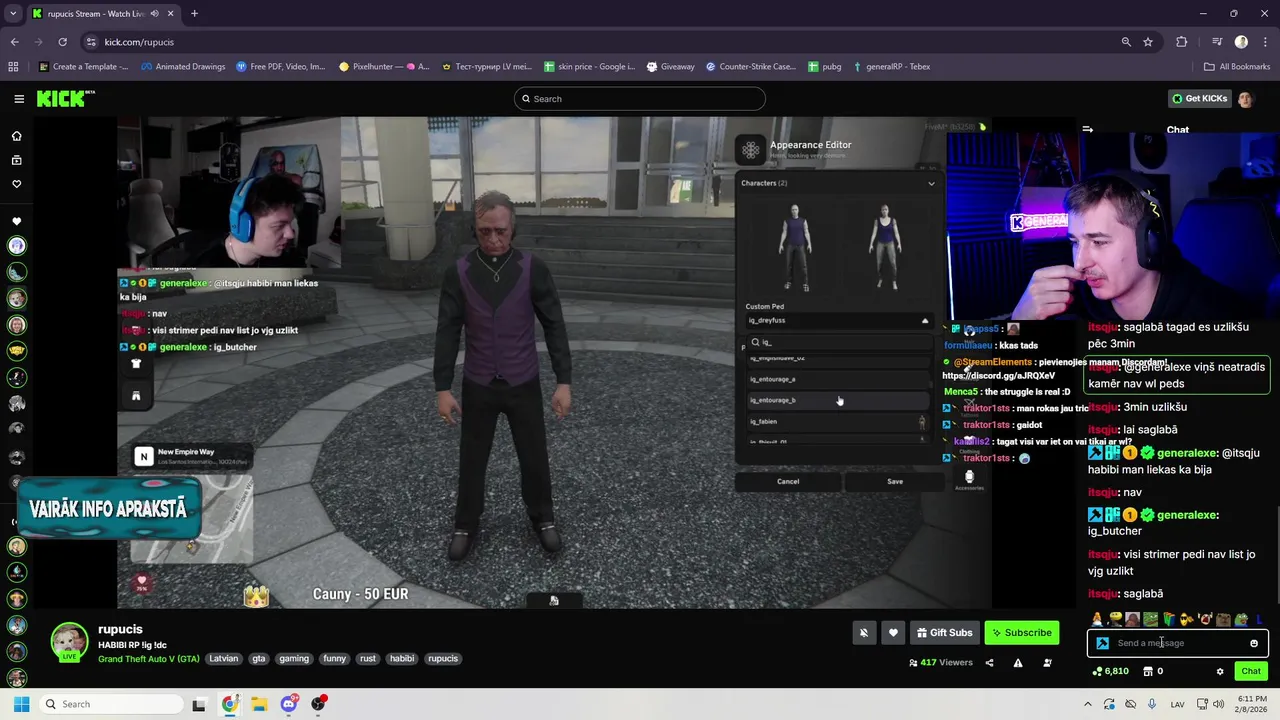The height and width of the screenshot is (720, 1280).
Task: Choose ig_entourage_b from ped list
Action: [838, 400]
